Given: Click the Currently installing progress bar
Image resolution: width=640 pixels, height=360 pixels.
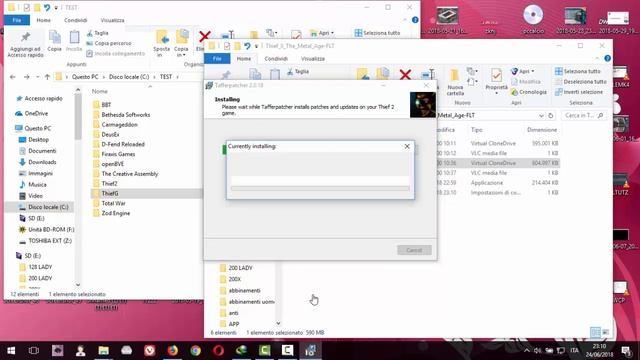Looking at the screenshot, I should point(320,189).
